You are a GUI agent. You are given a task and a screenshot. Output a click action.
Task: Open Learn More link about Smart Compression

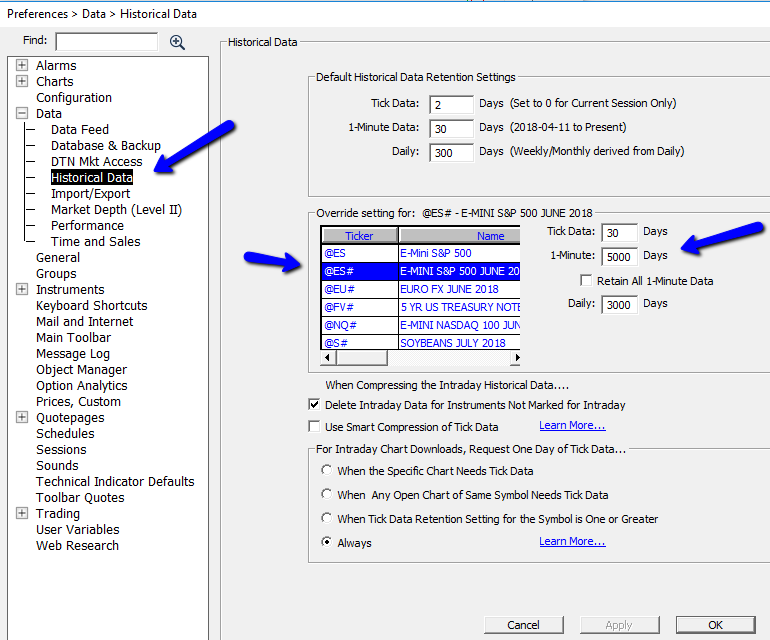tap(572, 425)
